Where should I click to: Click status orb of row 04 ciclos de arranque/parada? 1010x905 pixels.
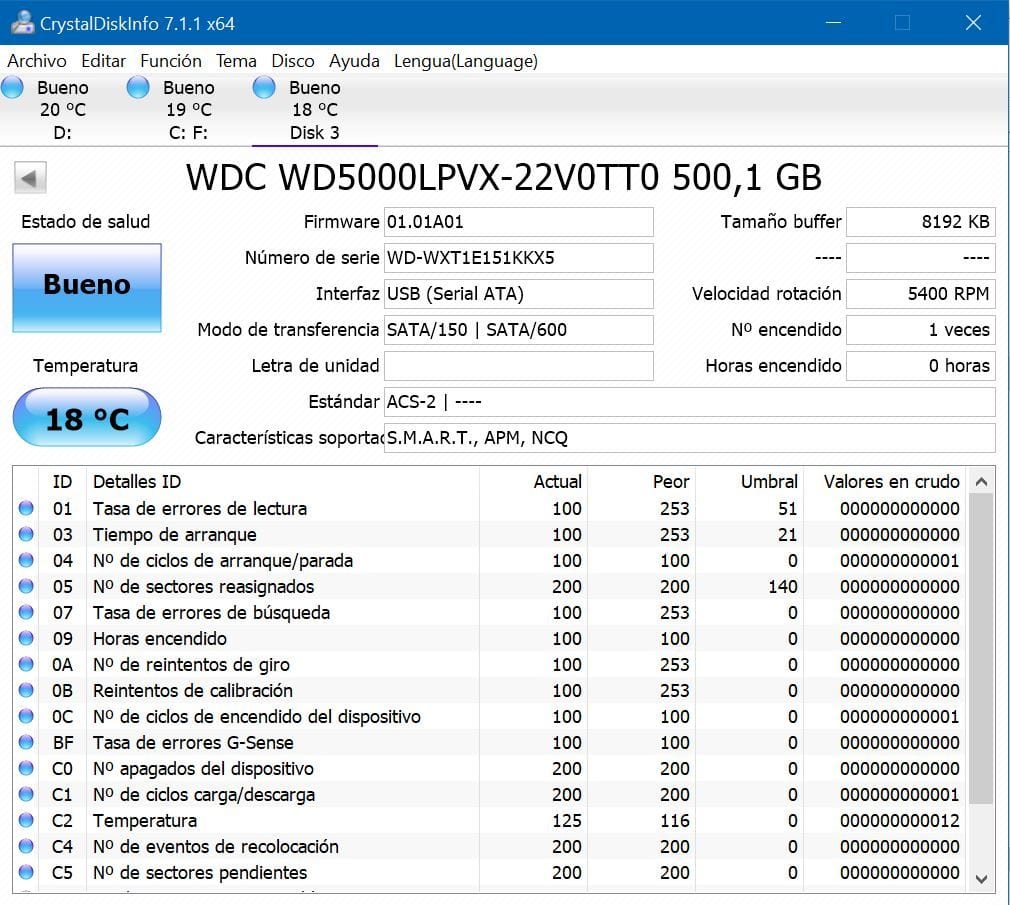point(26,560)
